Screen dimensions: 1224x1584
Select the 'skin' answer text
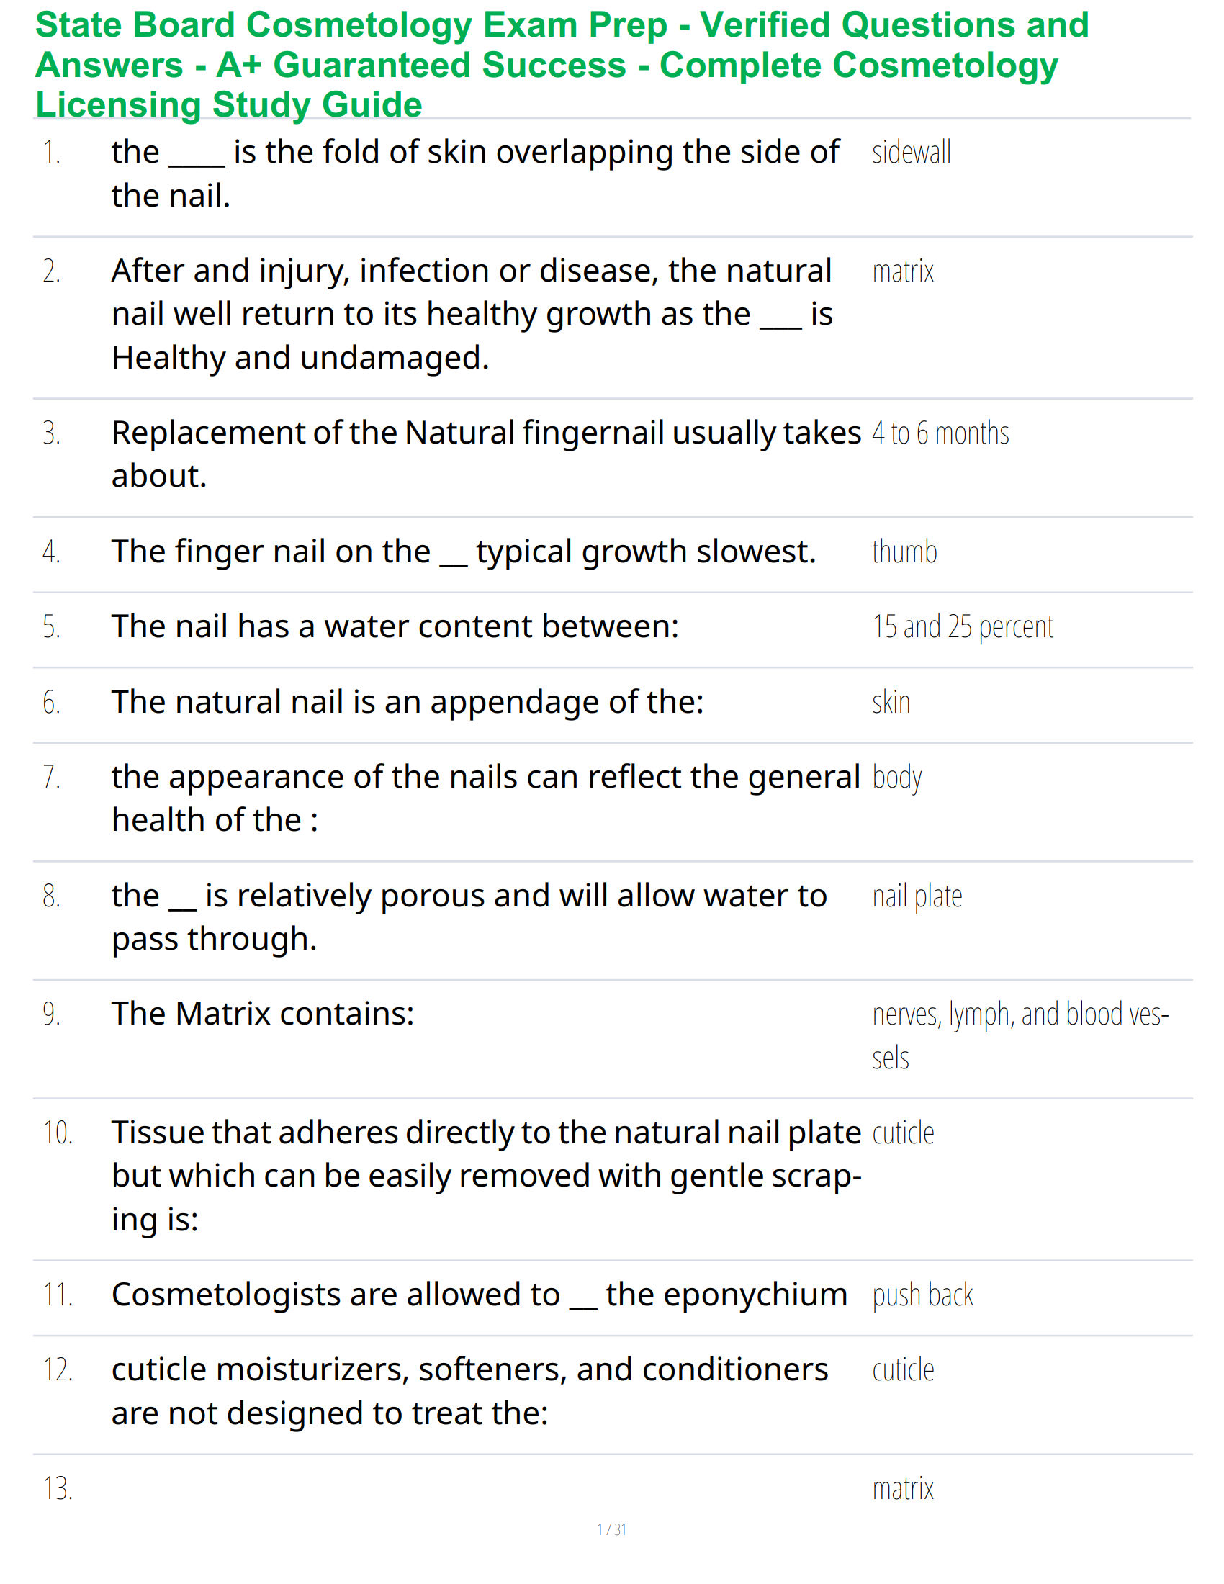coord(891,703)
